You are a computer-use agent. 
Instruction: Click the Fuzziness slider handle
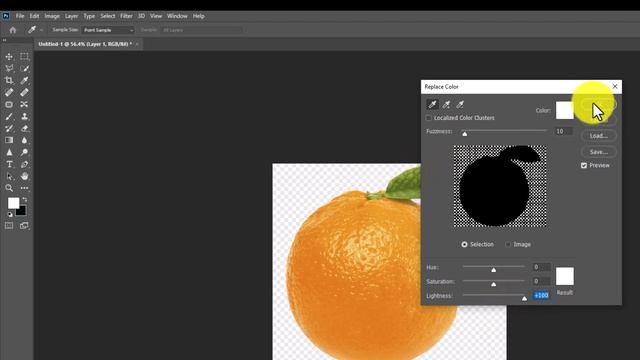(x=464, y=133)
